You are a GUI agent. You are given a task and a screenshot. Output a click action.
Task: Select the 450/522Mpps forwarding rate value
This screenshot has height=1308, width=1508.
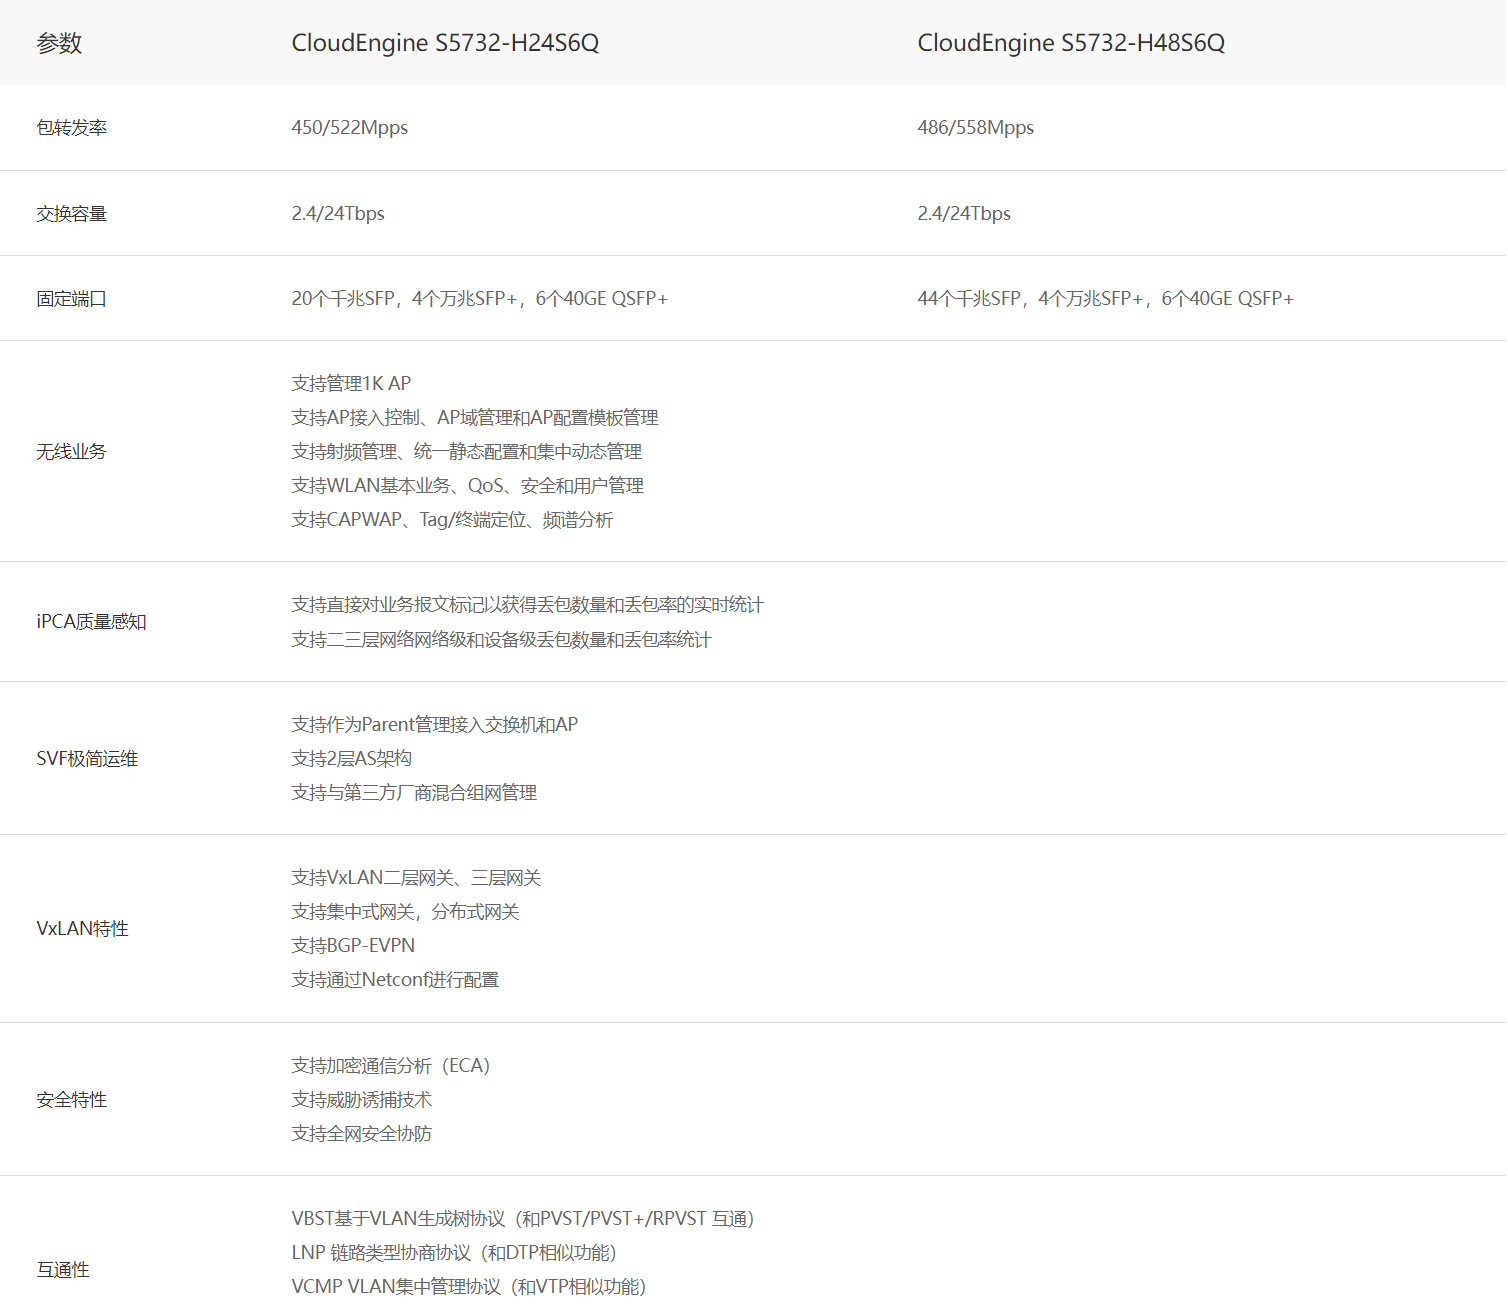tap(349, 128)
